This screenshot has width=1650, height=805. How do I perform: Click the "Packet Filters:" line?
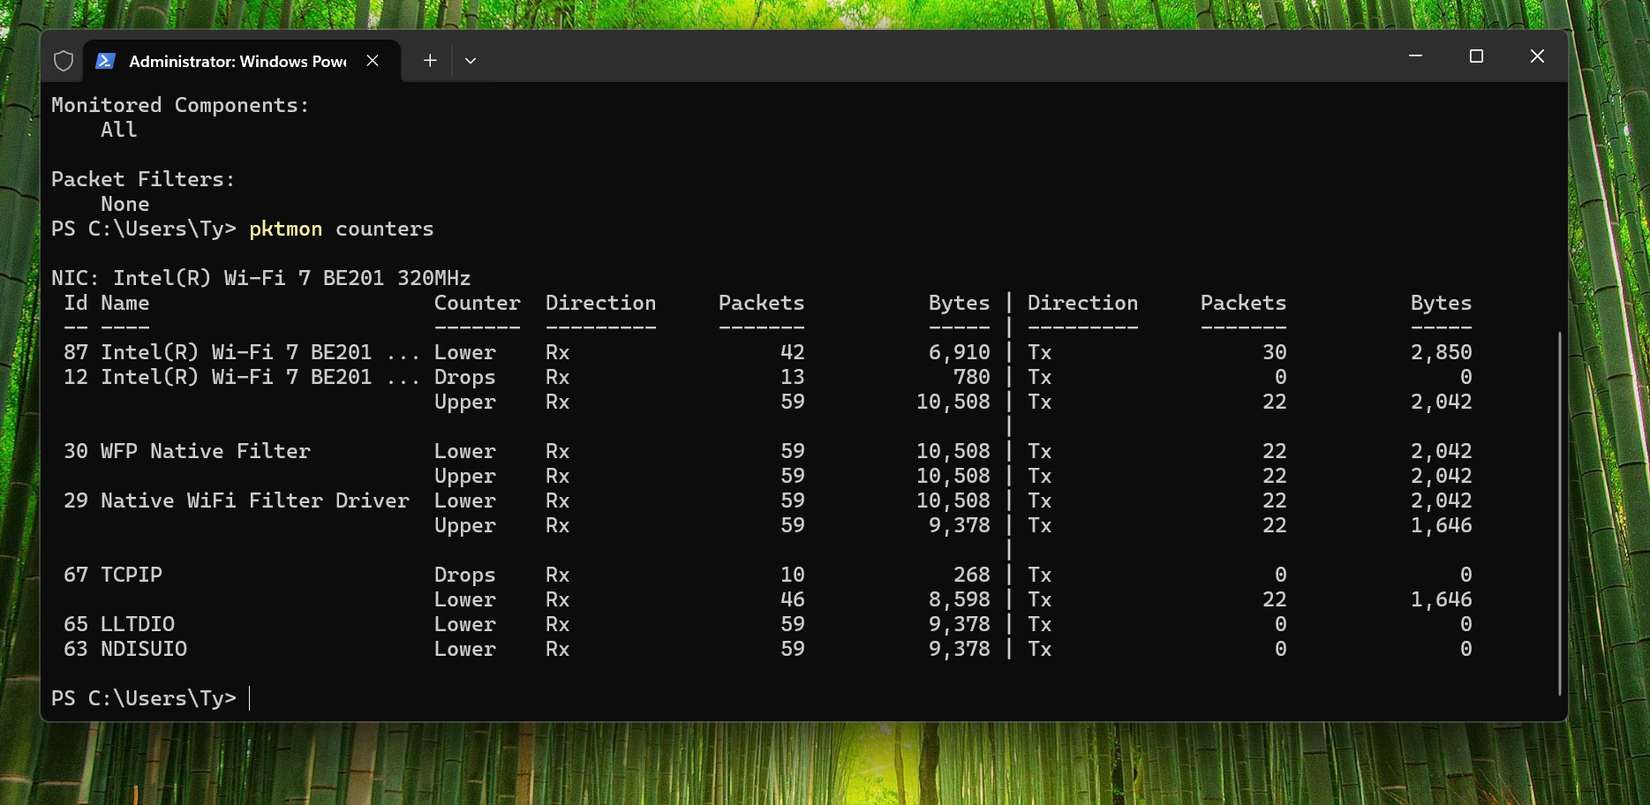143,179
